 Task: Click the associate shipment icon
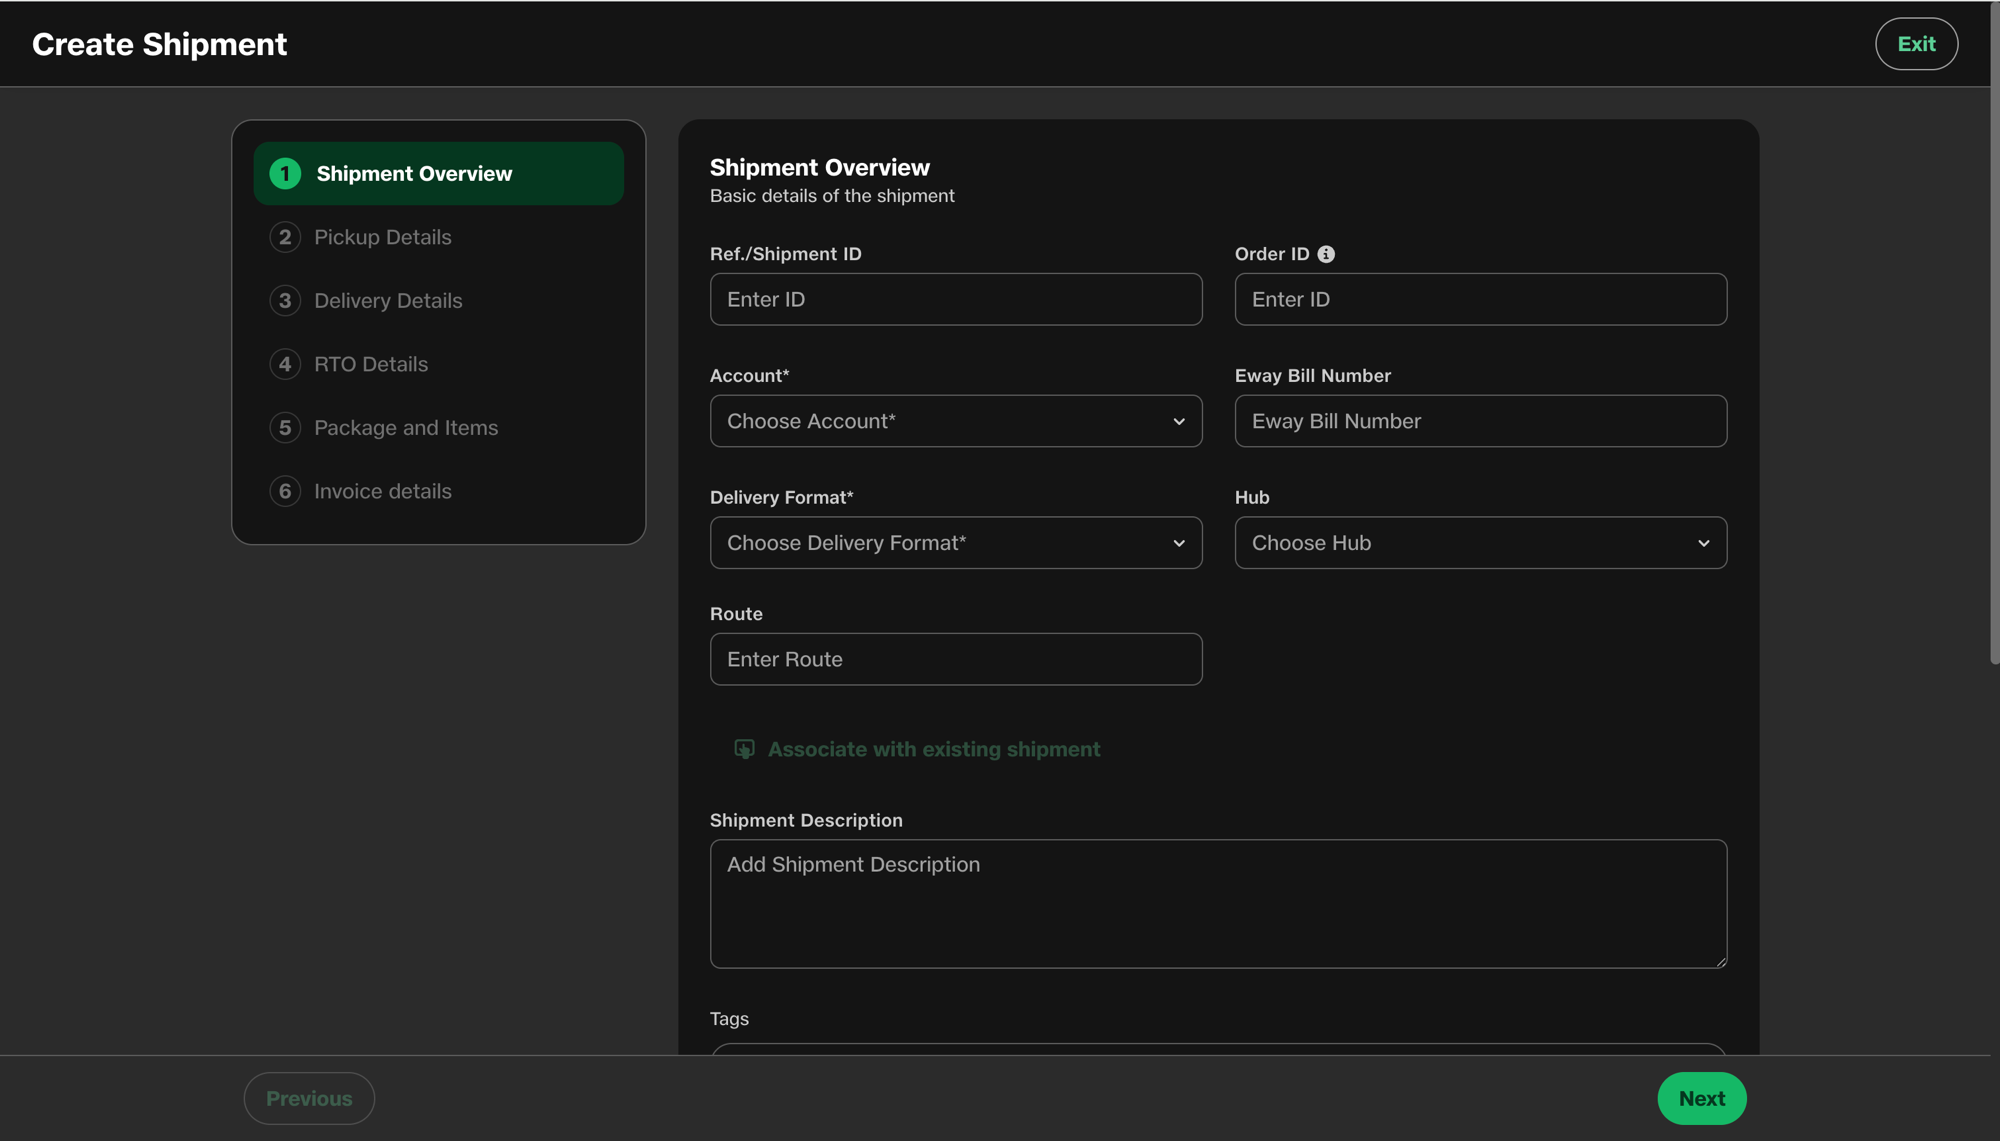(x=744, y=749)
